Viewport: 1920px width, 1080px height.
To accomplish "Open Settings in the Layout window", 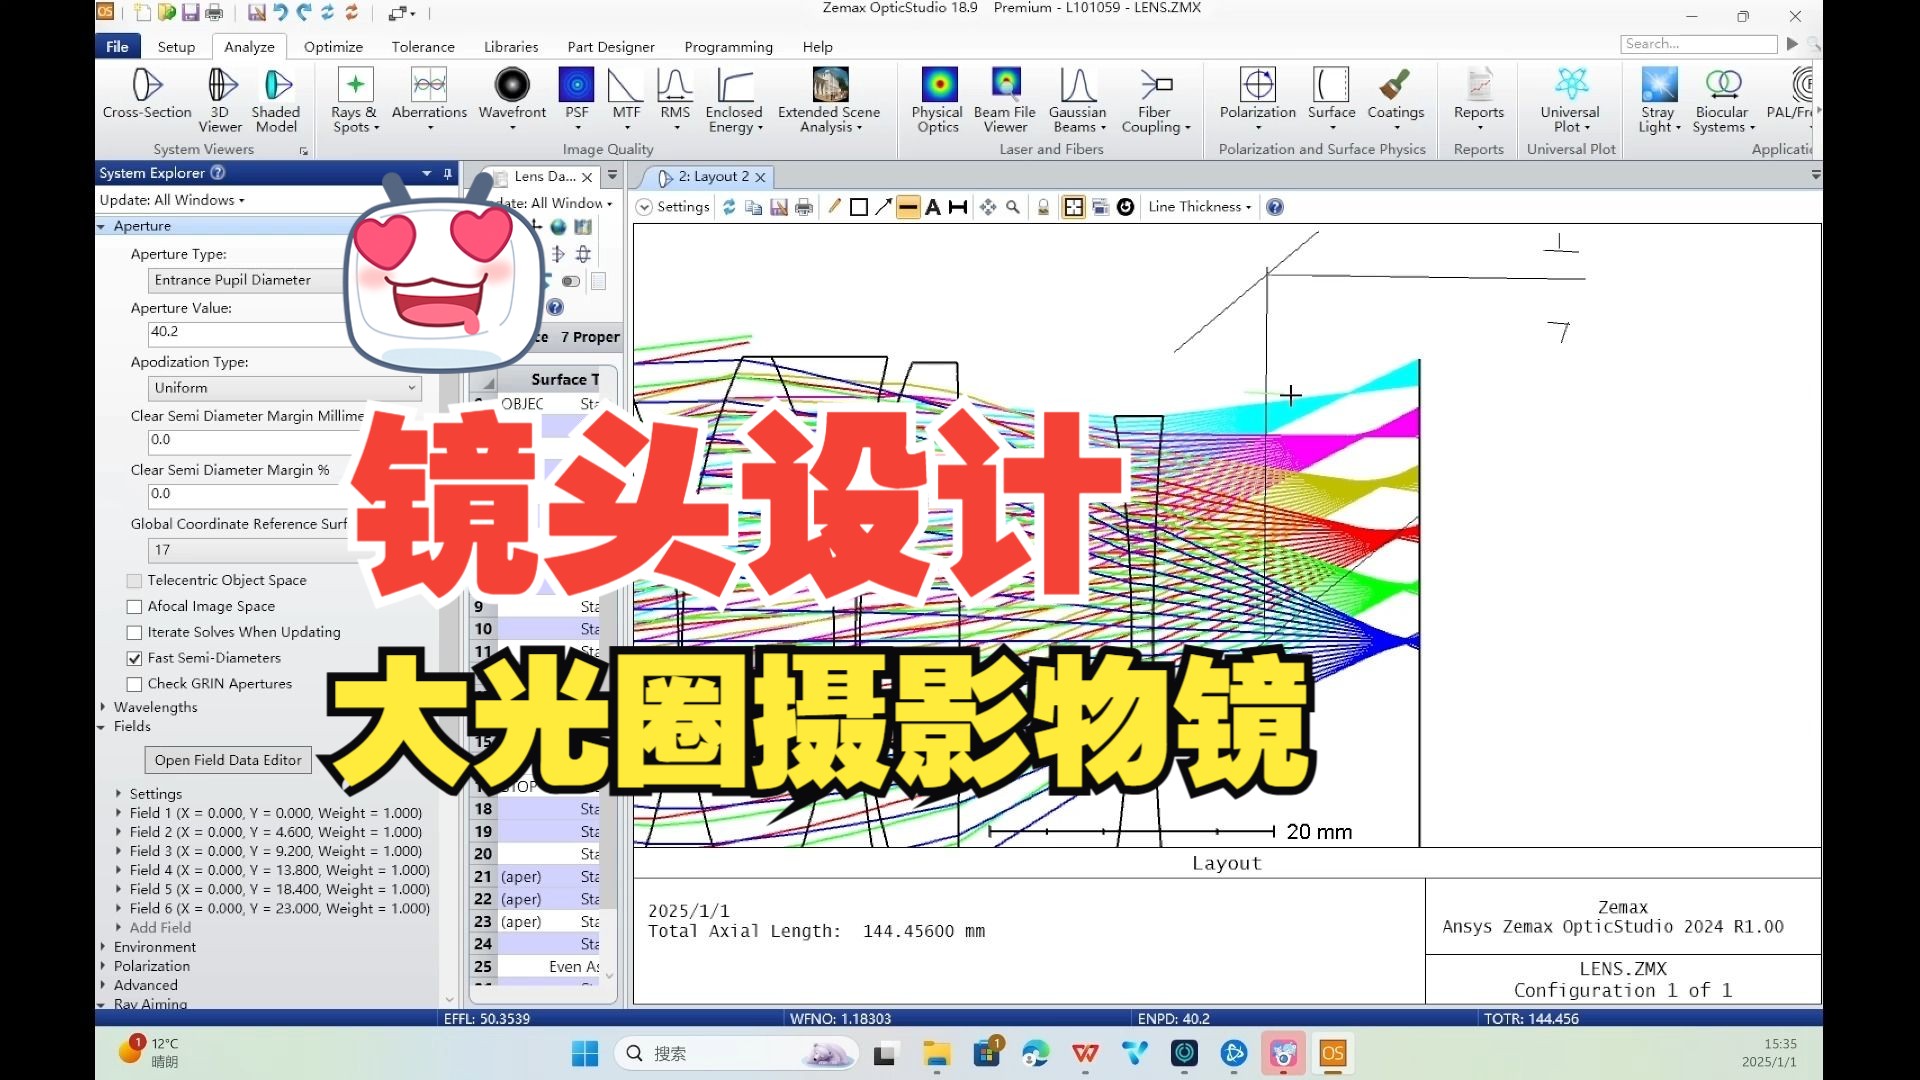I will coord(672,207).
